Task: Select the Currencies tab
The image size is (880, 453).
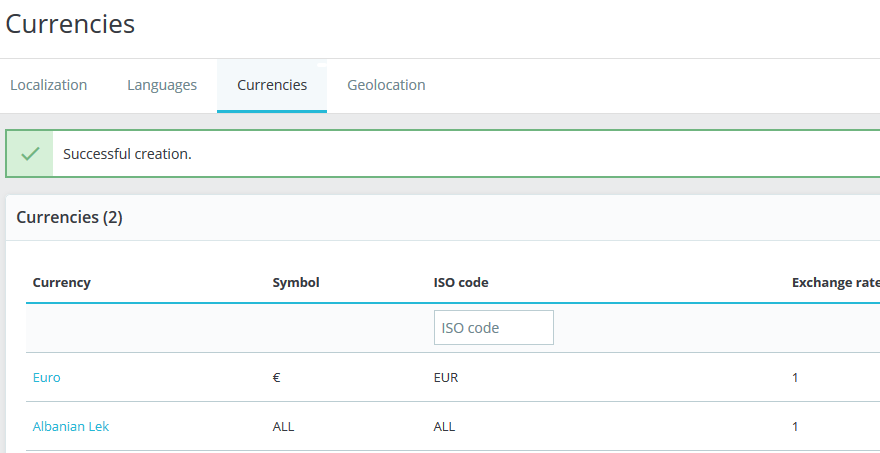Action: coord(272,85)
